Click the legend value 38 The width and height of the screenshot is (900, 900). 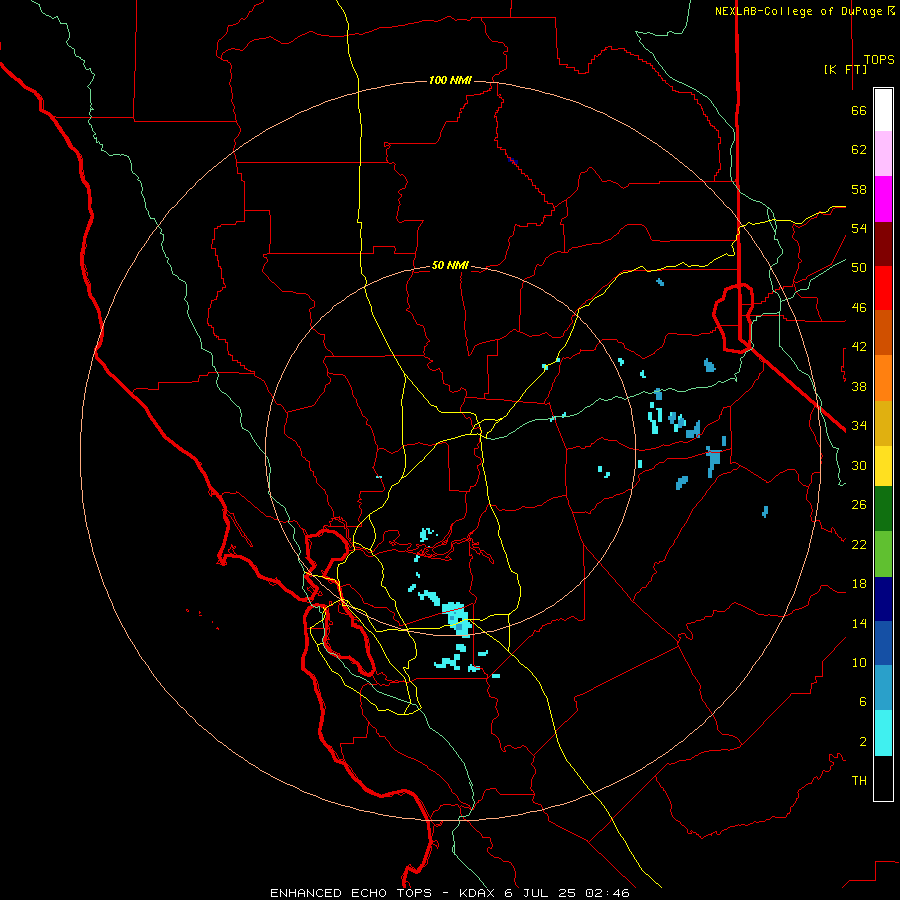(x=859, y=386)
